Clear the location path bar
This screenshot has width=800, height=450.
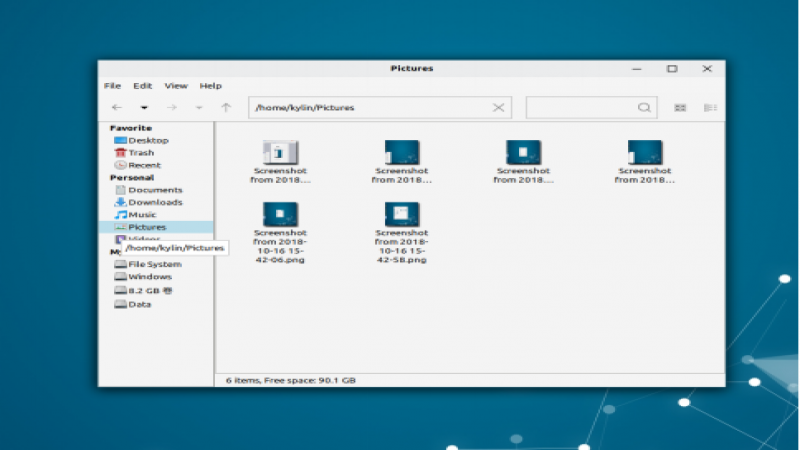pos(498,107)
